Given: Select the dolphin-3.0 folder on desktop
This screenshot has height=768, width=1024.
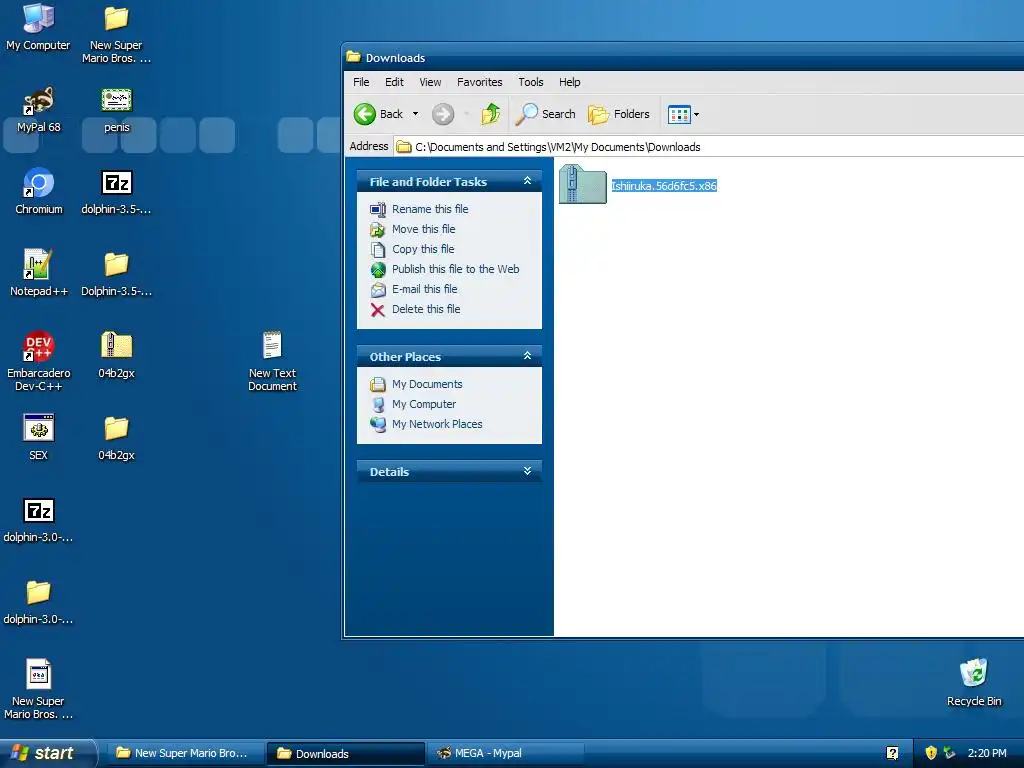Looking at the screenshot, I should click(39, 601).
